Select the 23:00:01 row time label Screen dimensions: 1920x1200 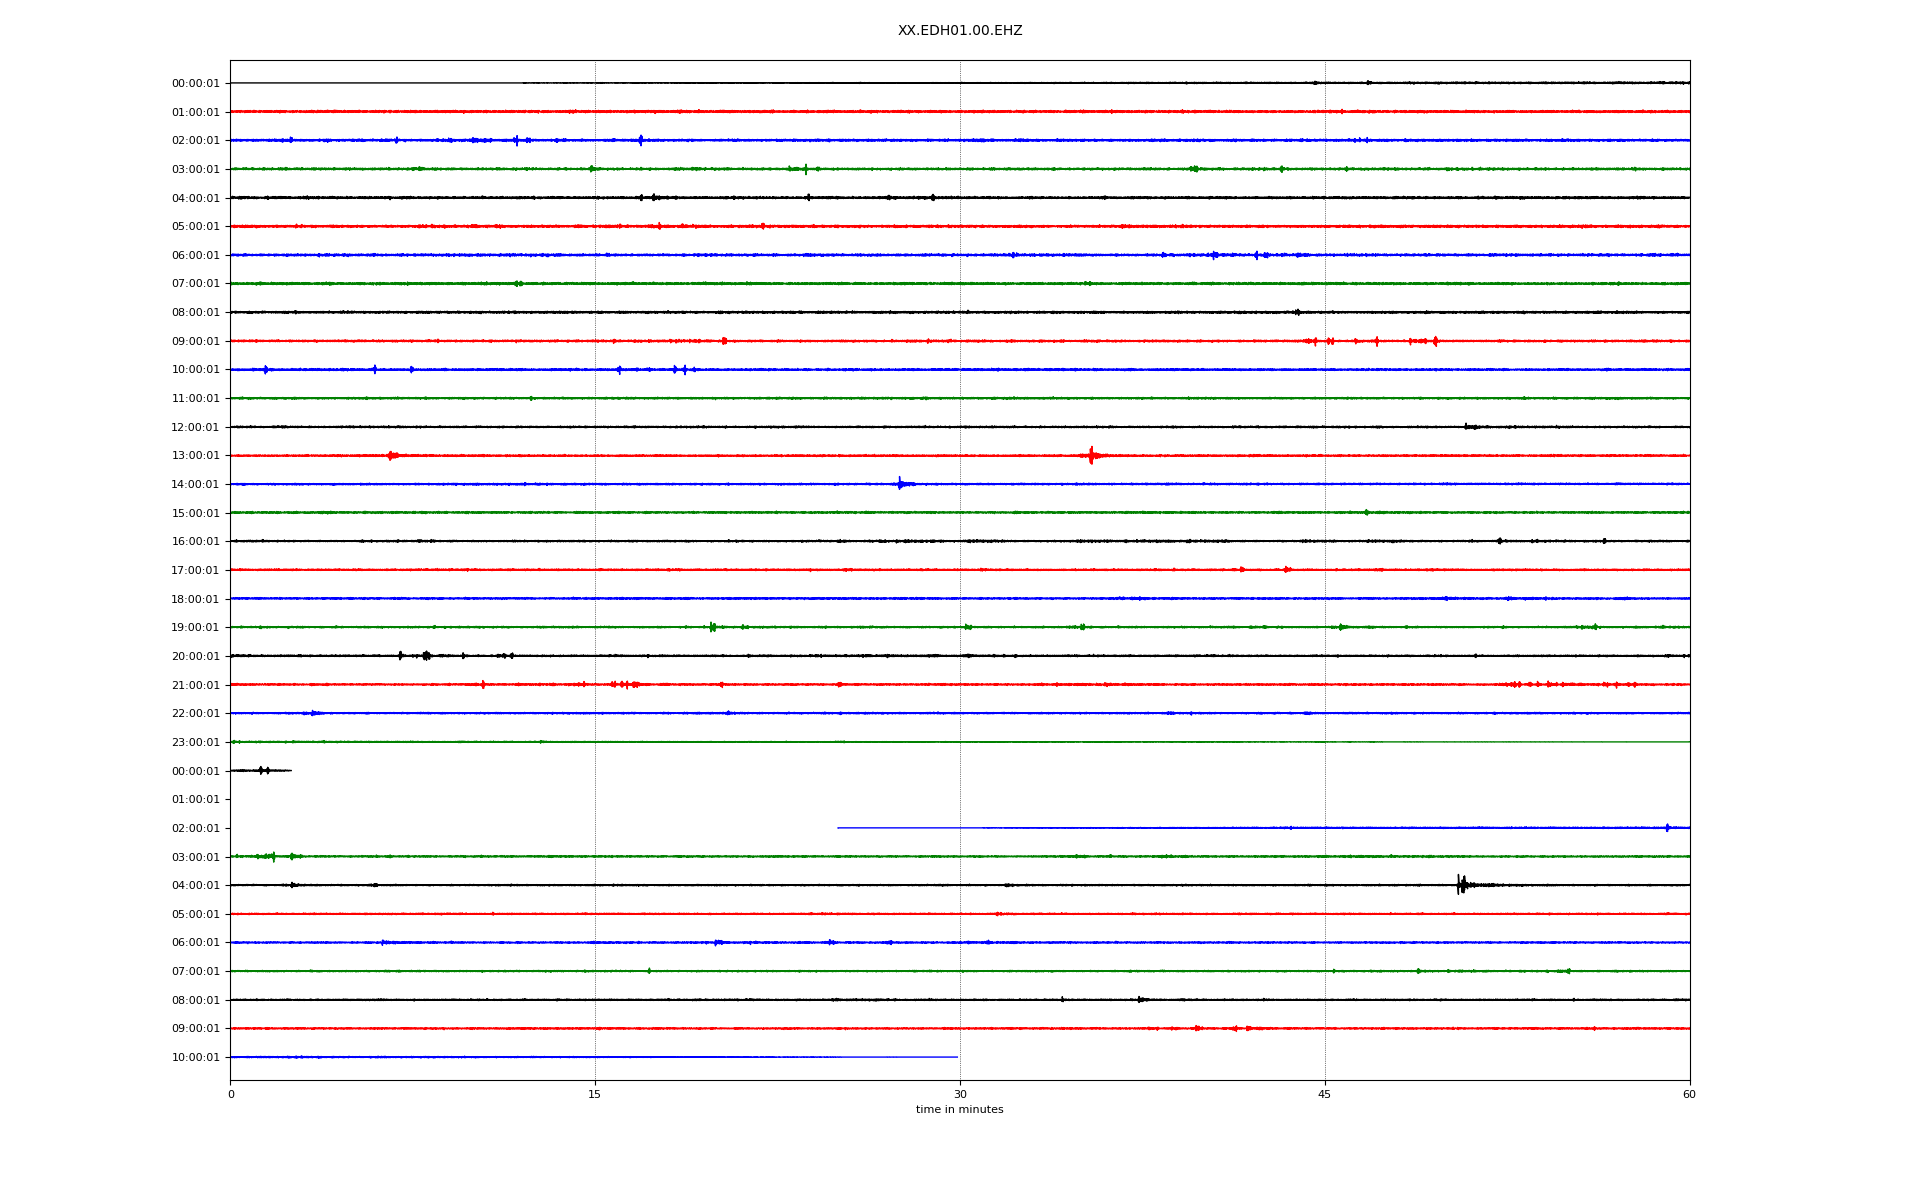click(195, 742)
